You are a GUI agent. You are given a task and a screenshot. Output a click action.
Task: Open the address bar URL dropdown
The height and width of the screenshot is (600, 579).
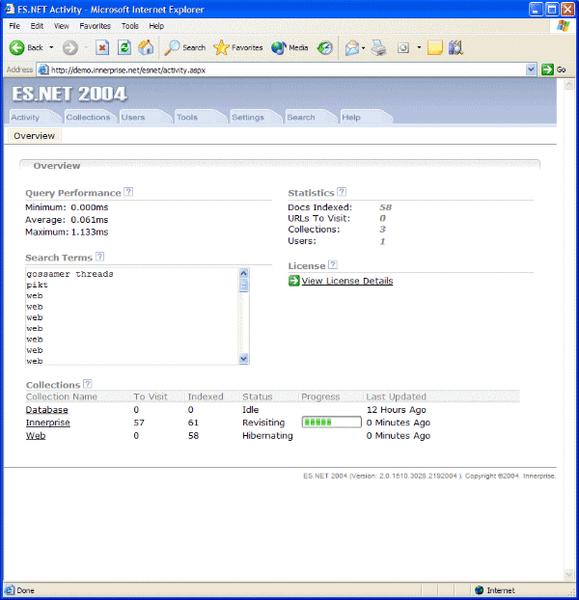coord(531,70)
